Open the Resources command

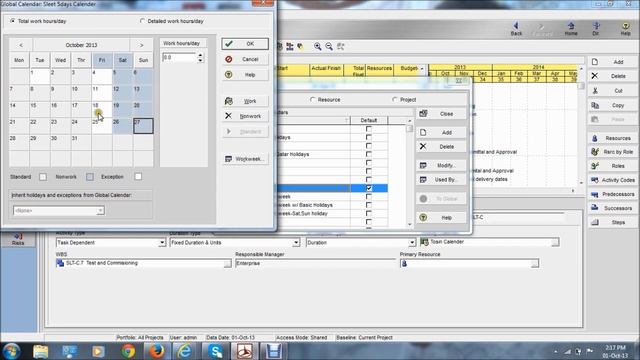[x=612, y=138]
